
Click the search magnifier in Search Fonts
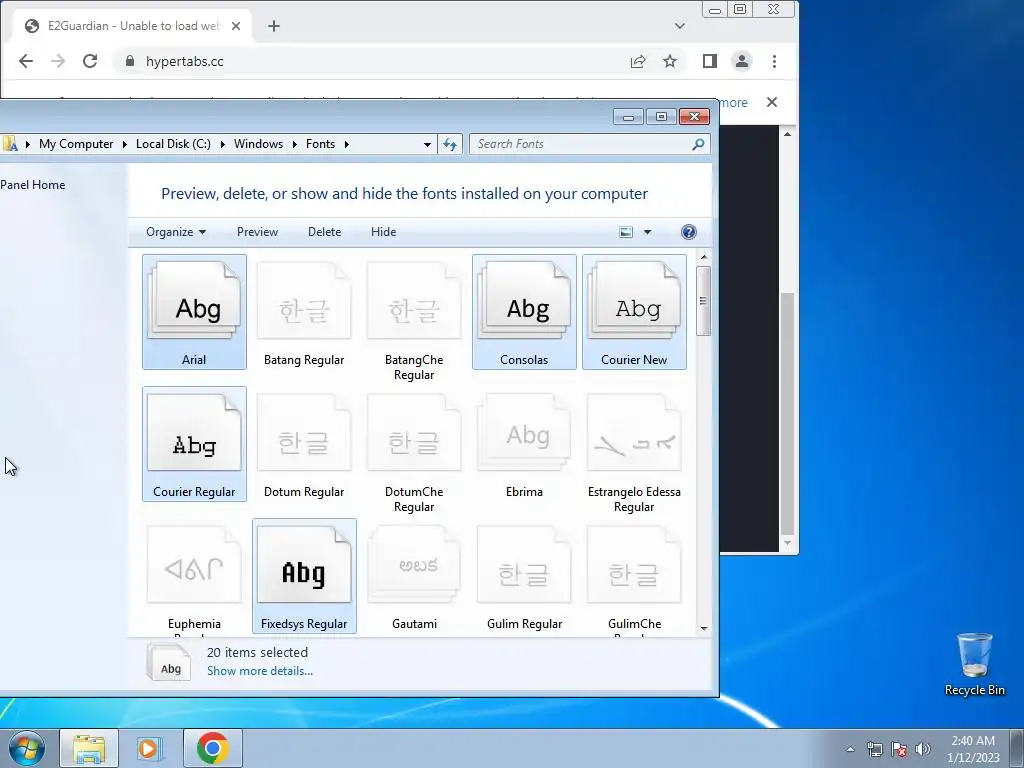[698, 144]
